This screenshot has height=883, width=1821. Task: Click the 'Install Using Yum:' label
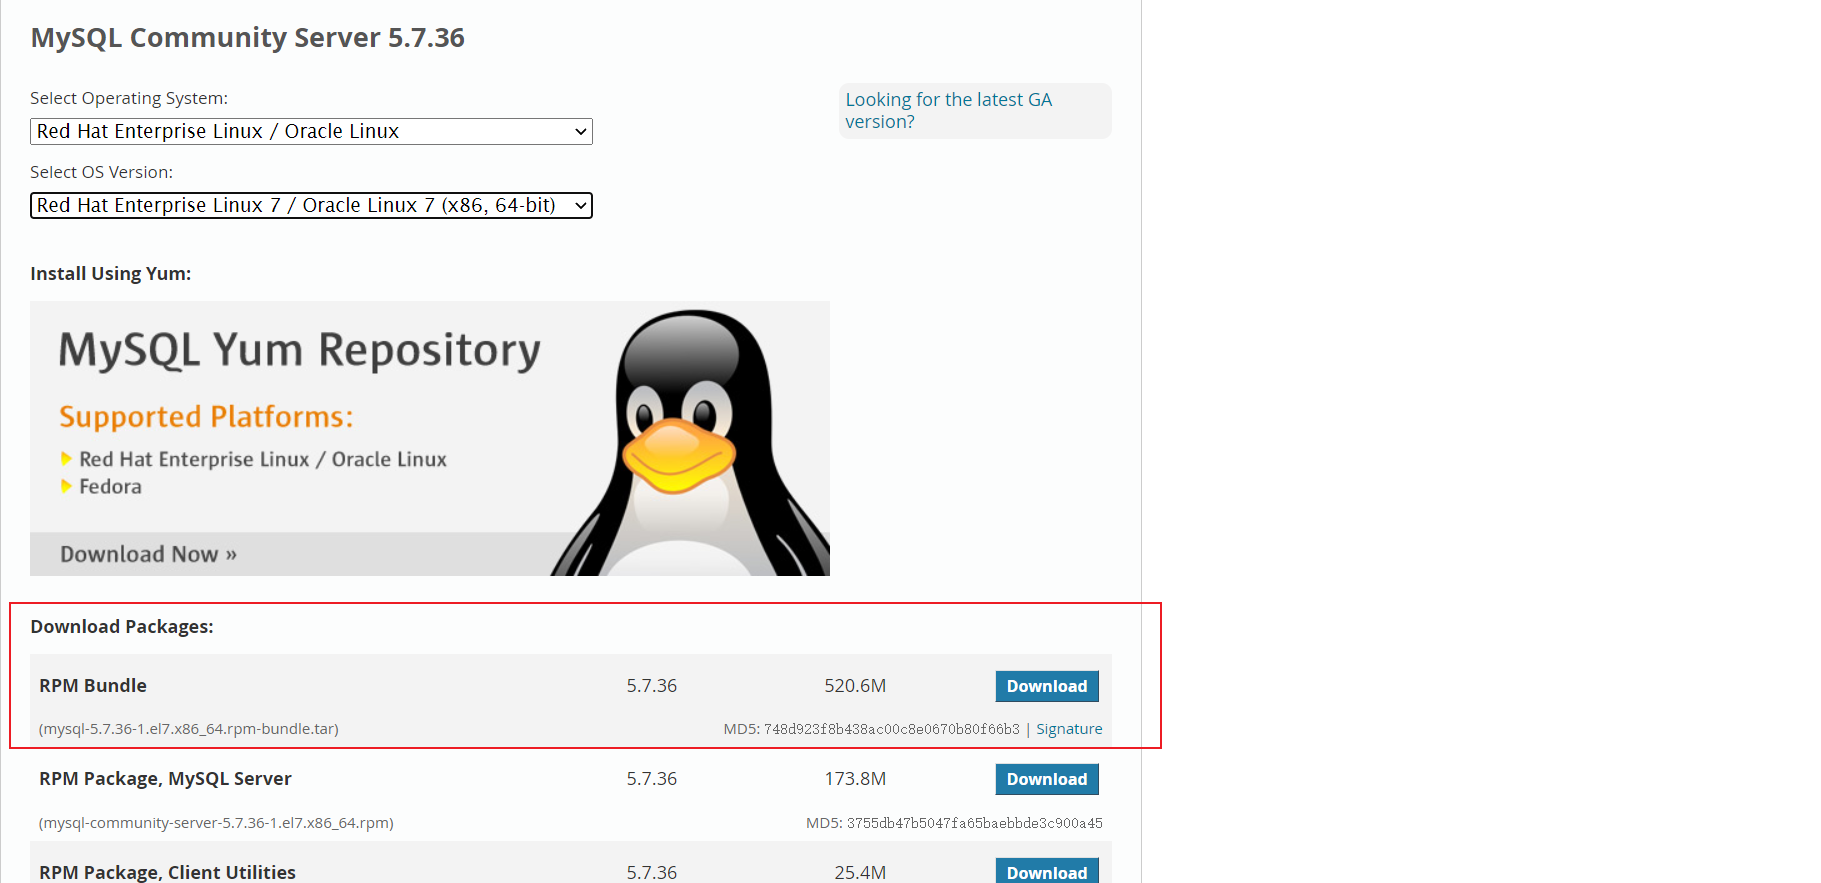(x=110, y=273)
